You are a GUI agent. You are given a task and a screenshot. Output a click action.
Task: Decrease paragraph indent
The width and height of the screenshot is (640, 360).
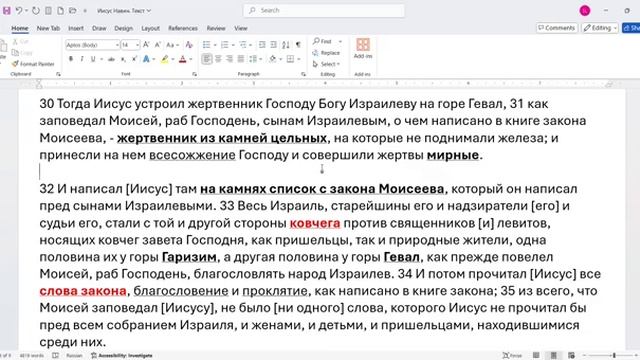point(262,44)
